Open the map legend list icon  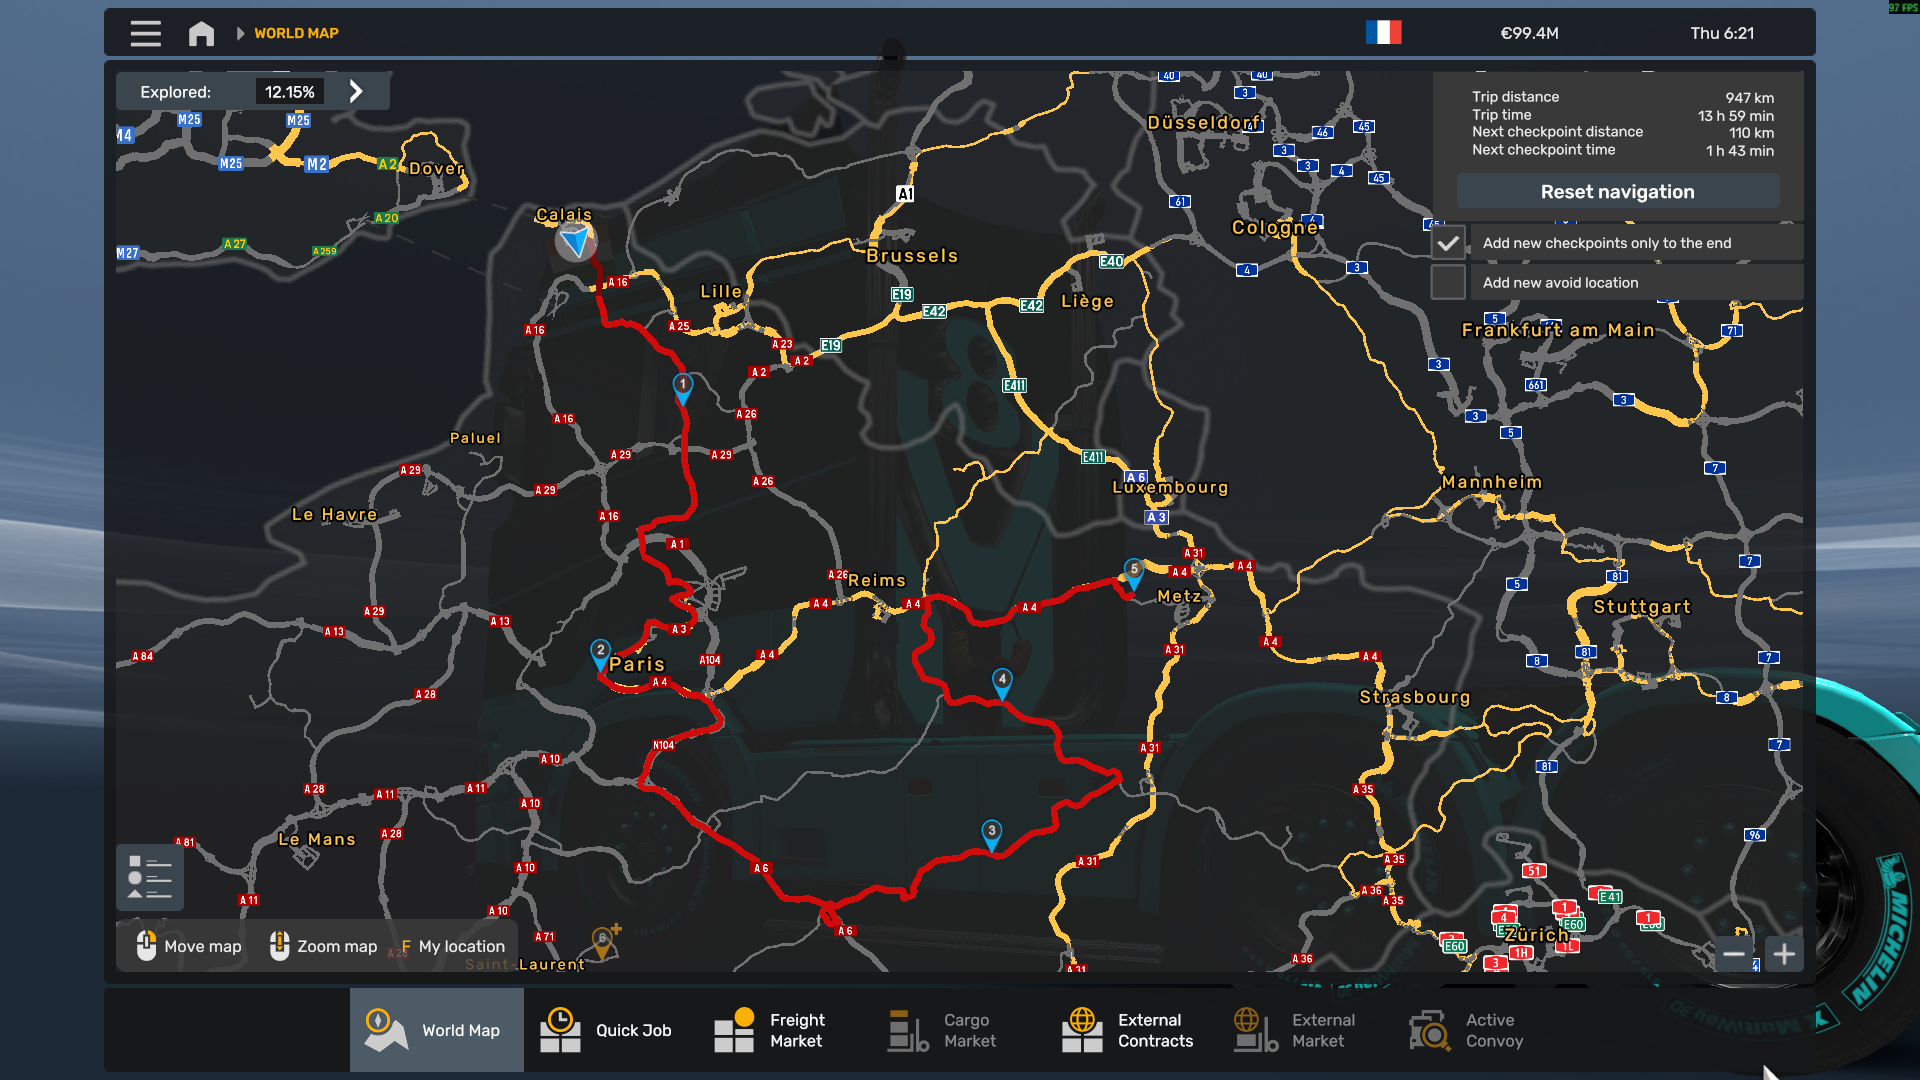(150, 877)
